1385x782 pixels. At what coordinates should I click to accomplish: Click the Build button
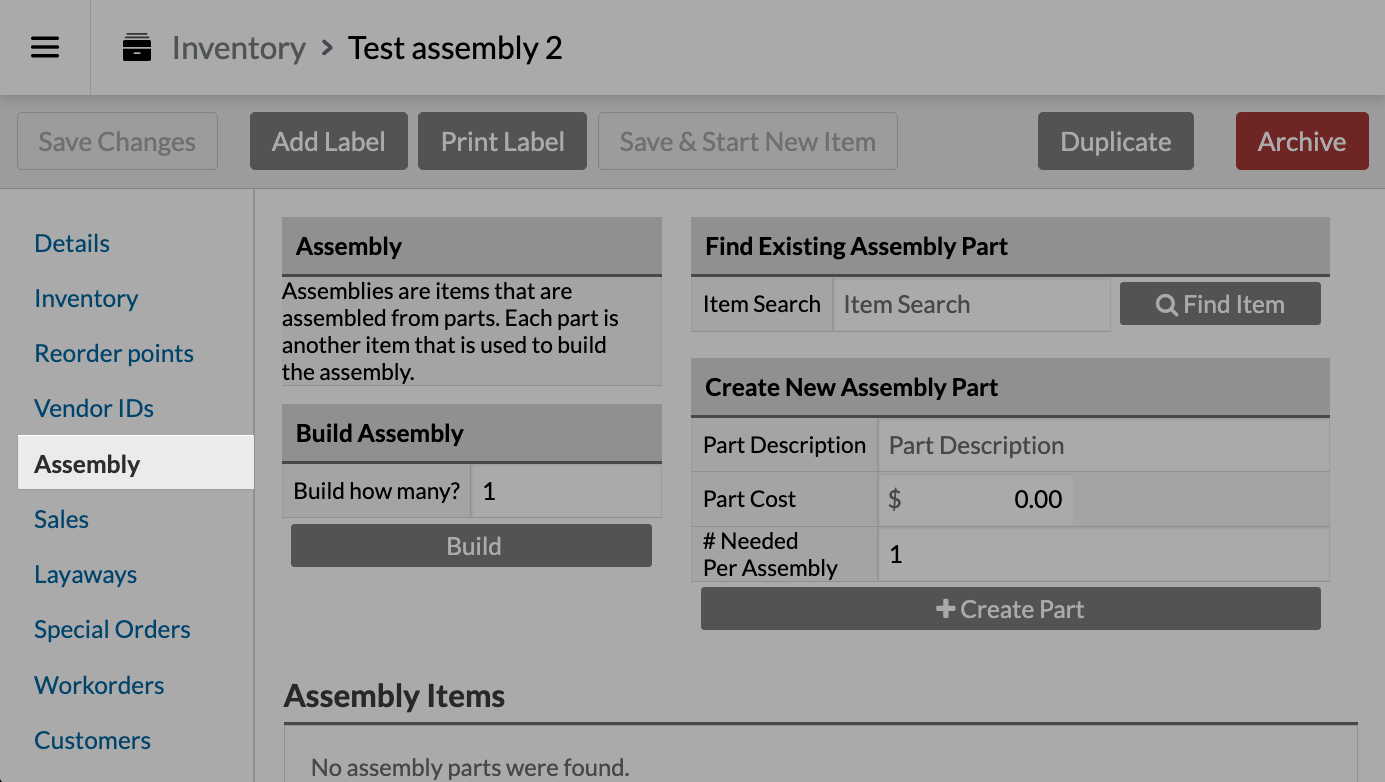(x=471, y=546)
